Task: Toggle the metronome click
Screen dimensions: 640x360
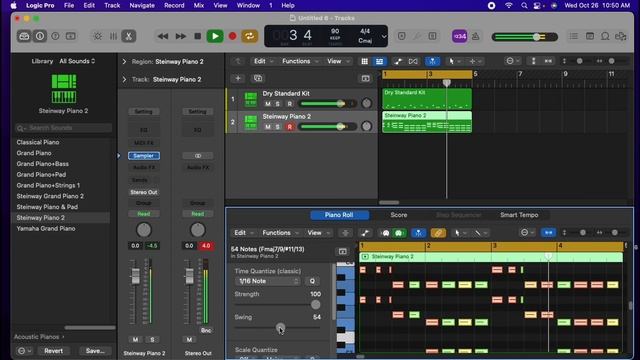Action: [476, 36]
